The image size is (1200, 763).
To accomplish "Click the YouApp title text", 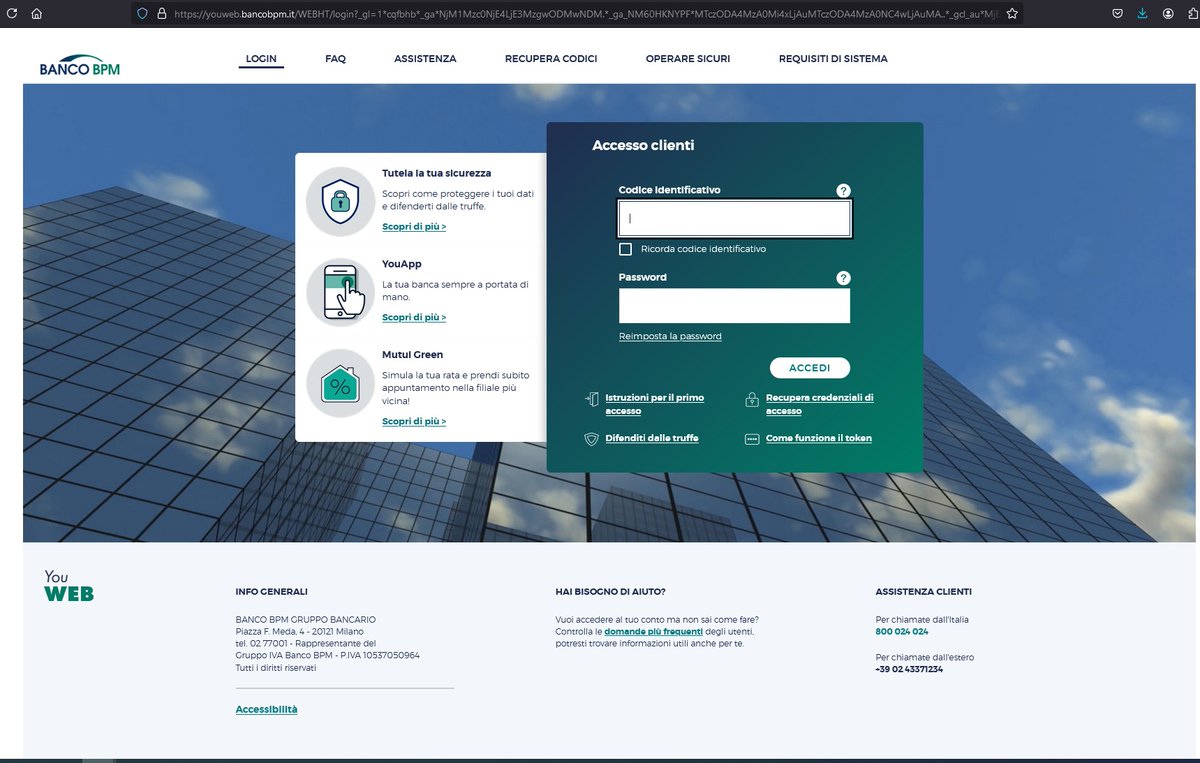I will pos(402,264).
